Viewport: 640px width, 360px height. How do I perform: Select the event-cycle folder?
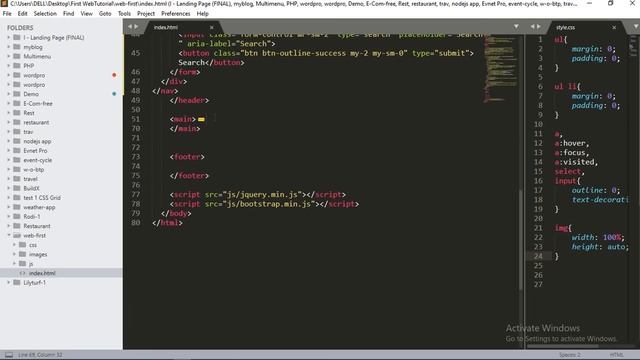point(38,160)
